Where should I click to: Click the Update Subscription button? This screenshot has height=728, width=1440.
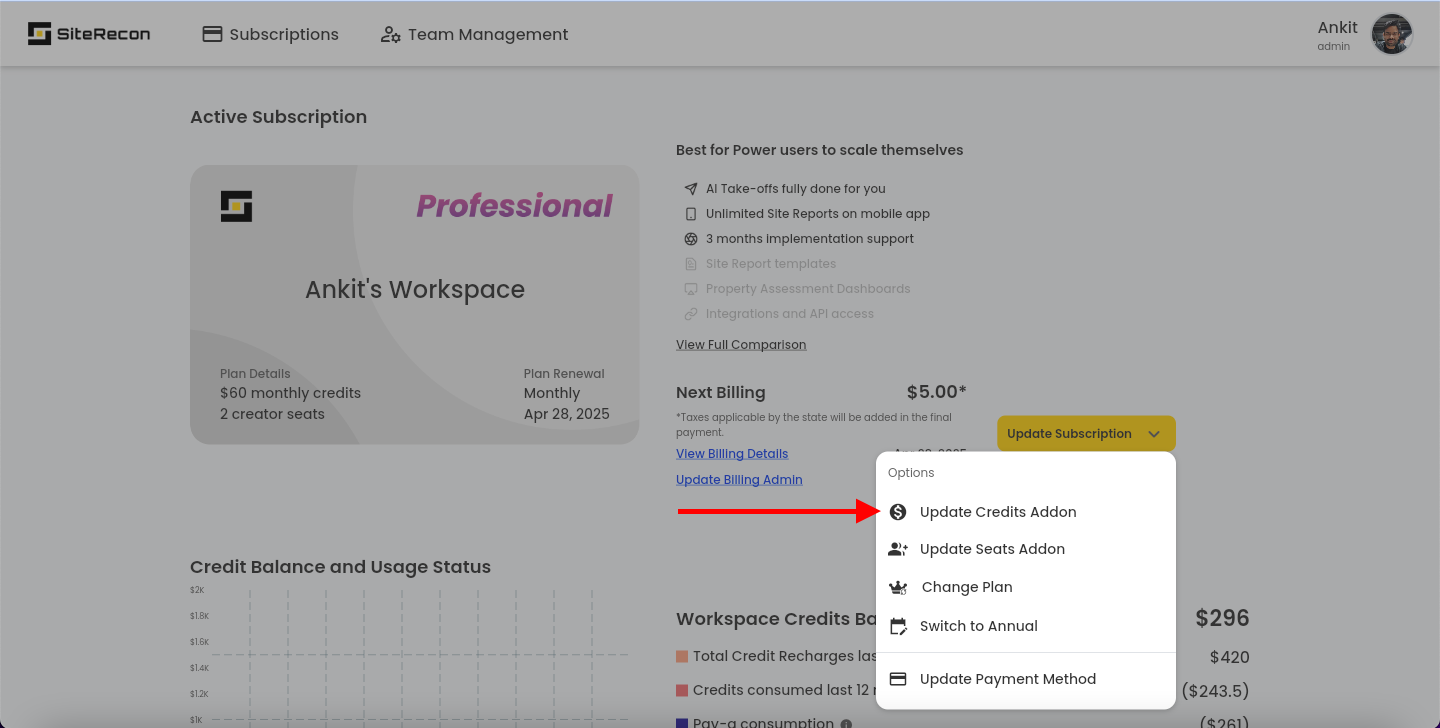[1086, 434]
